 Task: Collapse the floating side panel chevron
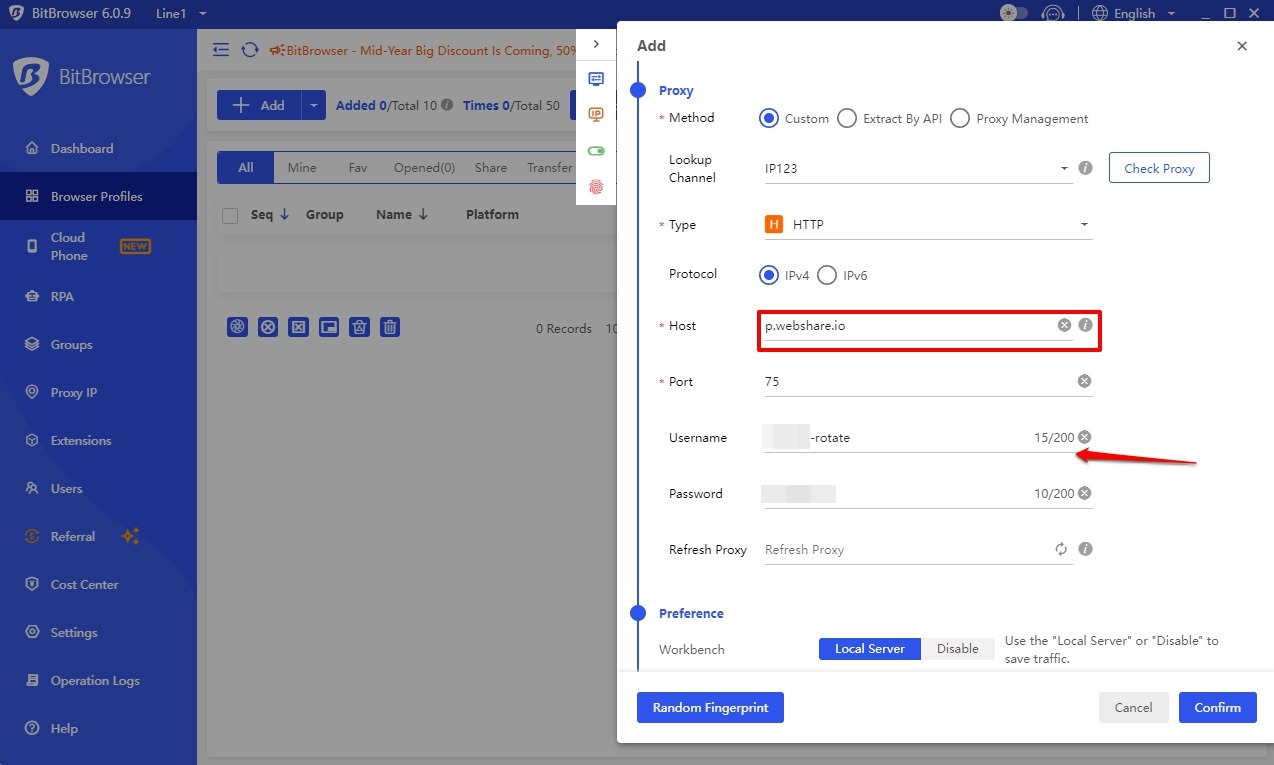coord(596,44)
